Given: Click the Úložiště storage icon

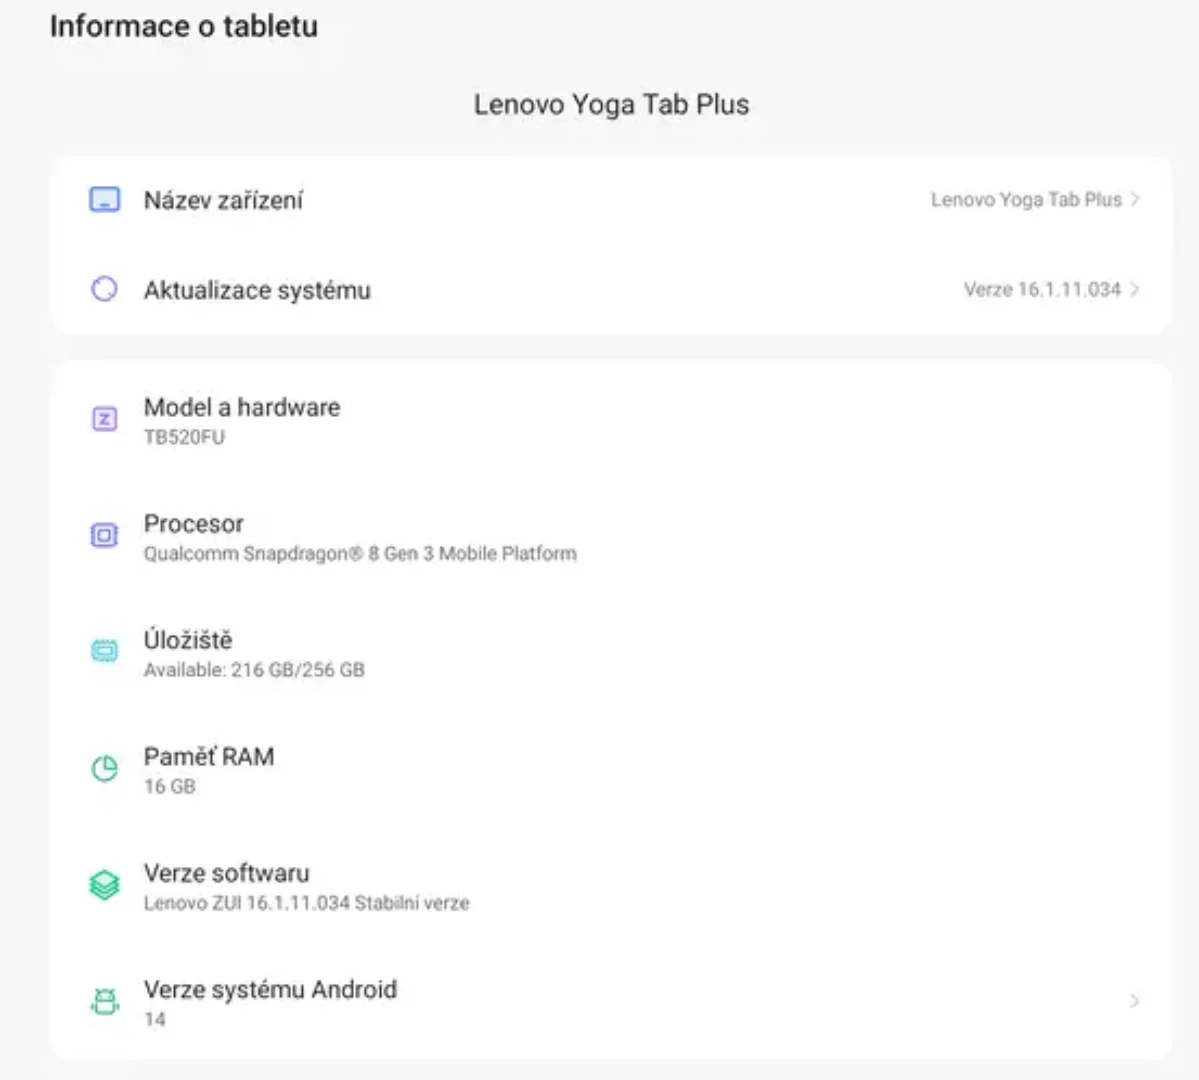Looking at the screenshot, I should coord(105,651).
